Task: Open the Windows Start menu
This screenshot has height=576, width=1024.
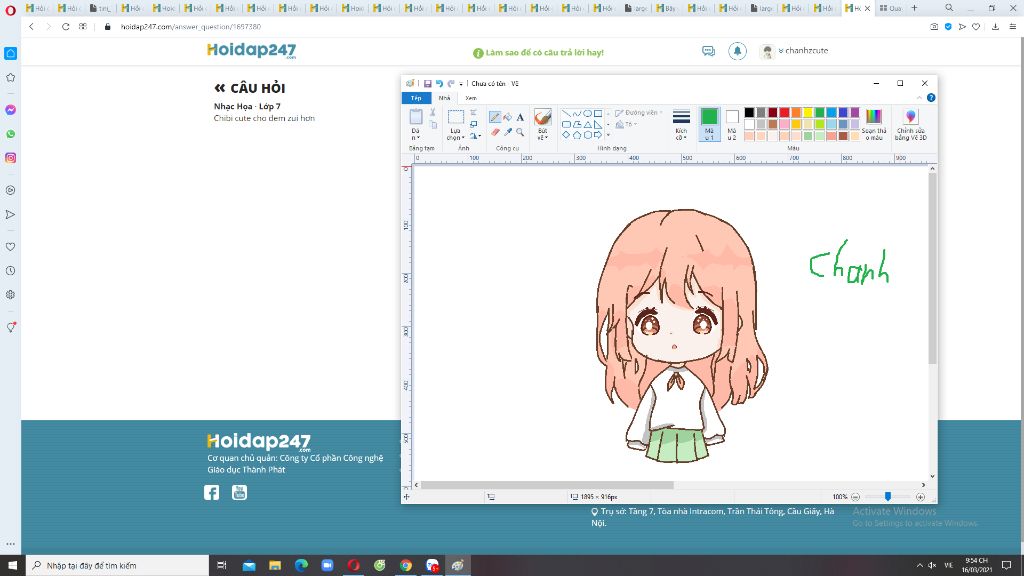Action: 12,566
